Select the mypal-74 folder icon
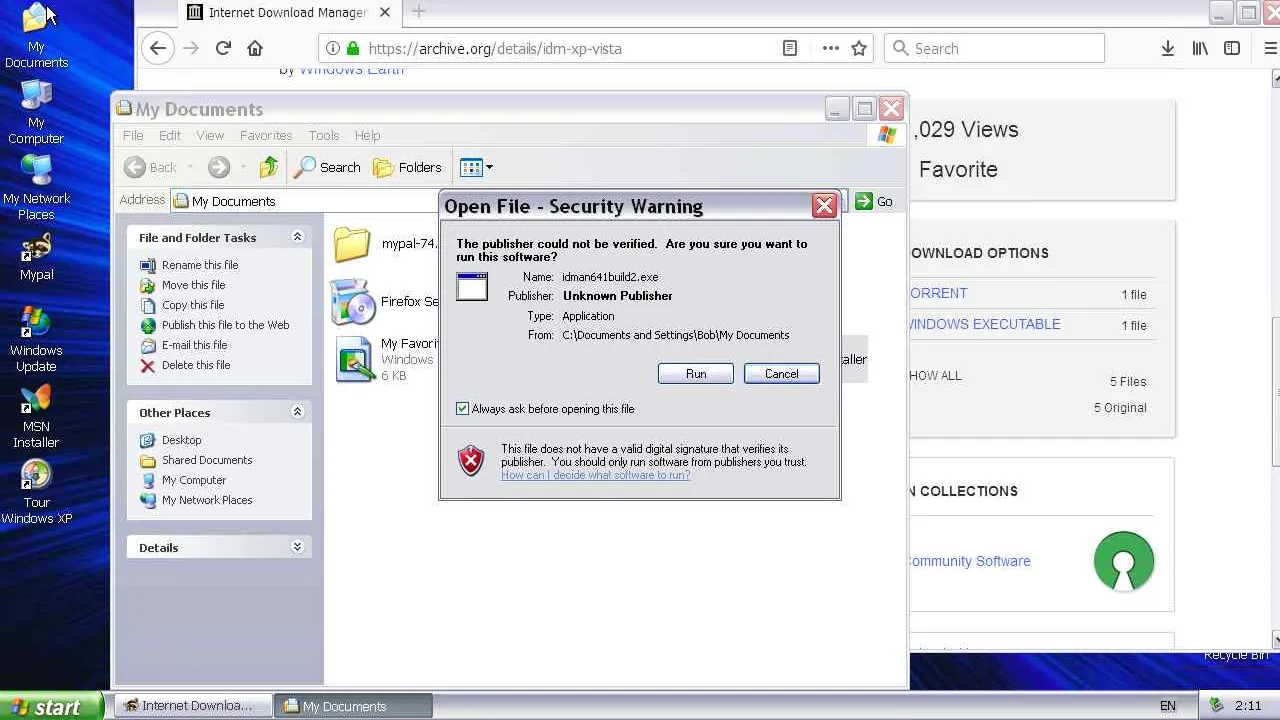 pos(352,243)
